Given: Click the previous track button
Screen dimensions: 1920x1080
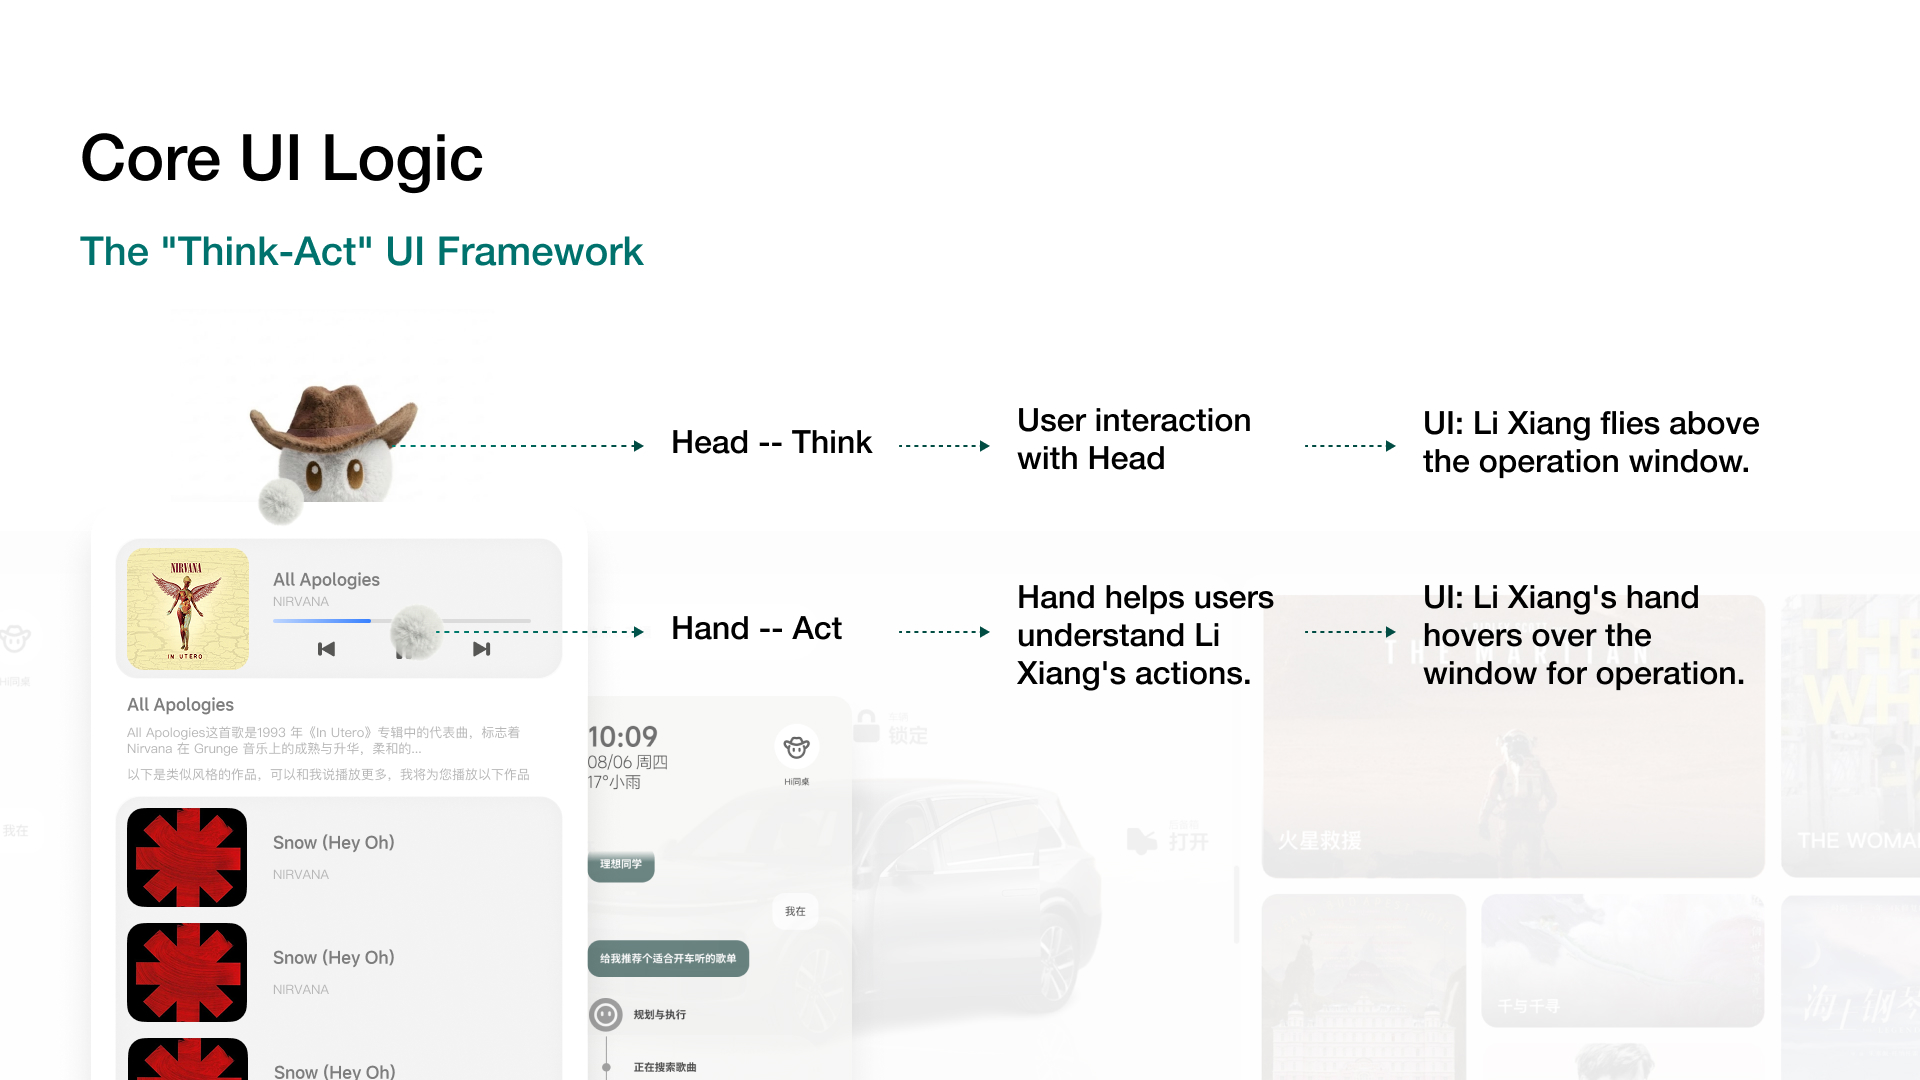Looking at the screenshot, I should click(x=326, y=649).
